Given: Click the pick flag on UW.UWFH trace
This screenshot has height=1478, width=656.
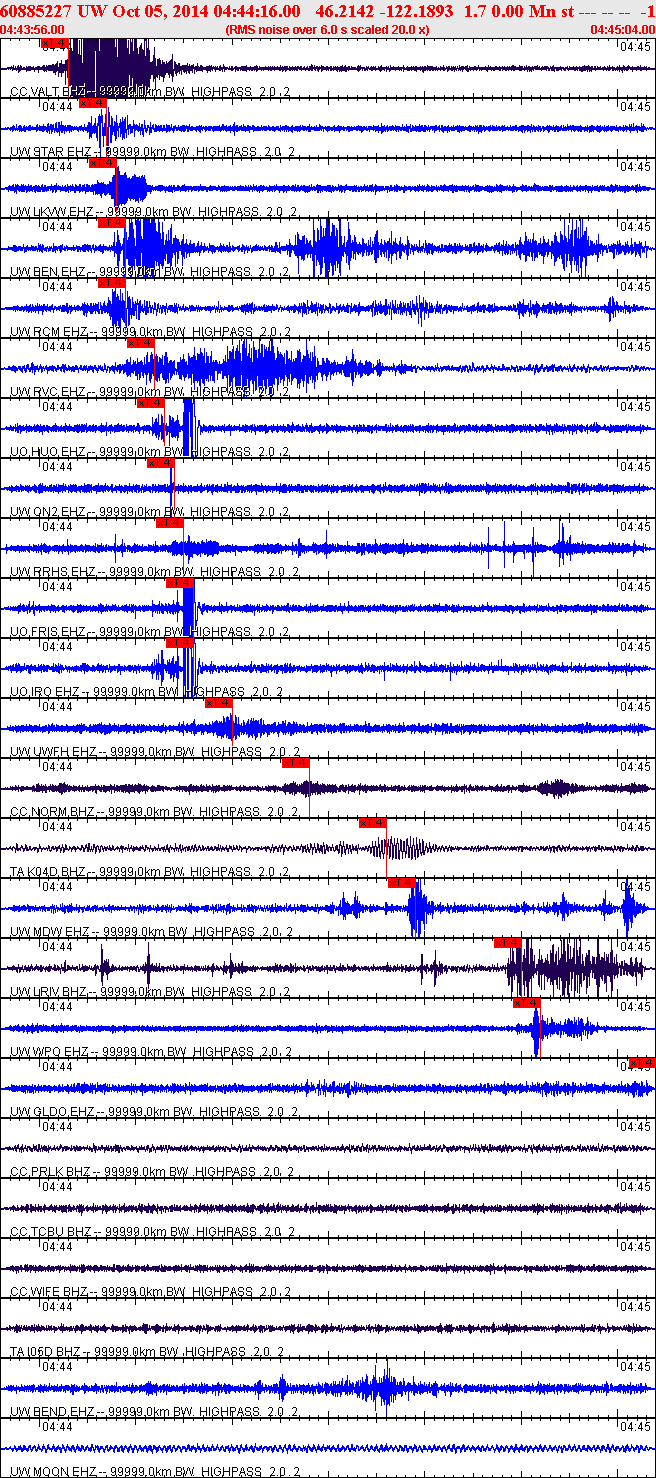Looking at the screenshot, I should (218, 703).
